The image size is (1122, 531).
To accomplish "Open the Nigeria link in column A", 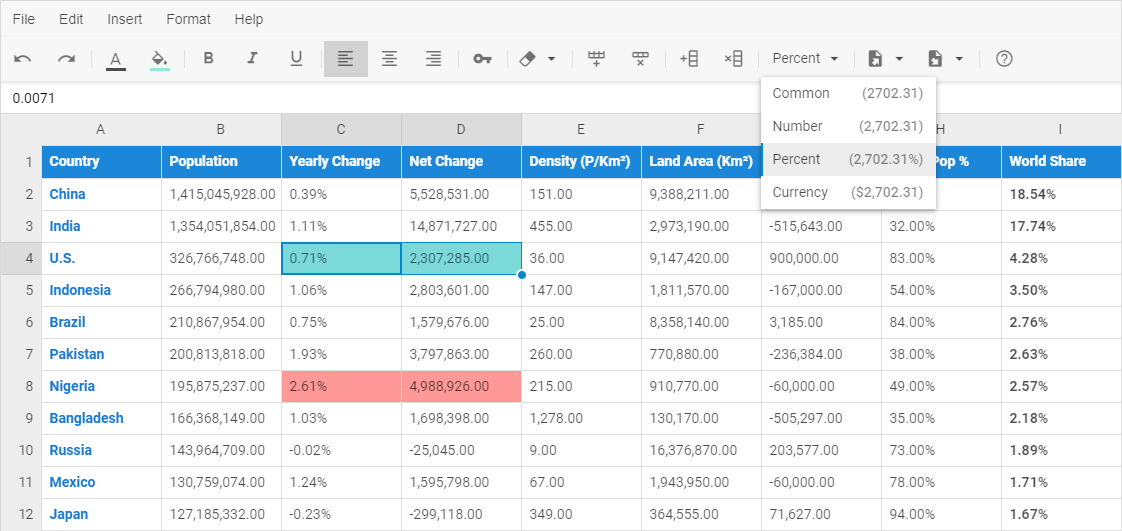I will point(72,386).
